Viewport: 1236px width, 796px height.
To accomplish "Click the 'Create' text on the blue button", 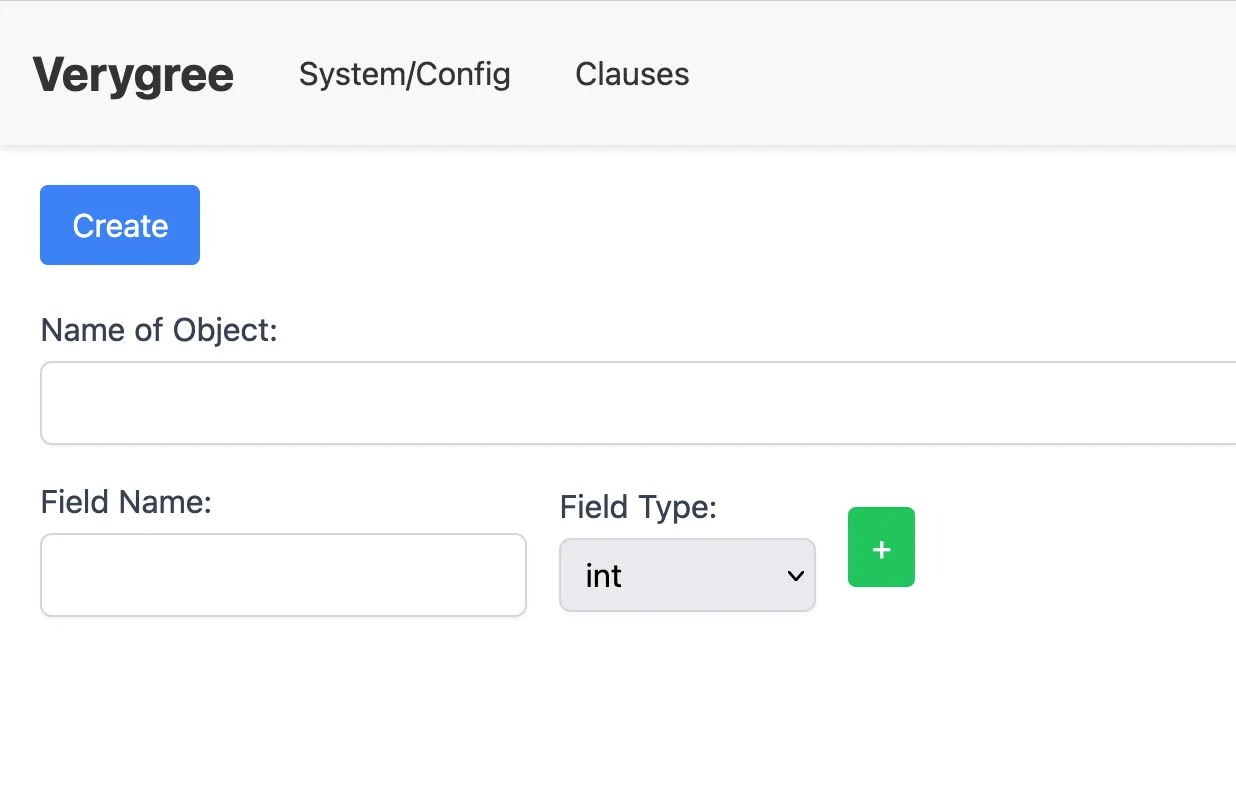I will pyautogui.click(x=120, y=226).
